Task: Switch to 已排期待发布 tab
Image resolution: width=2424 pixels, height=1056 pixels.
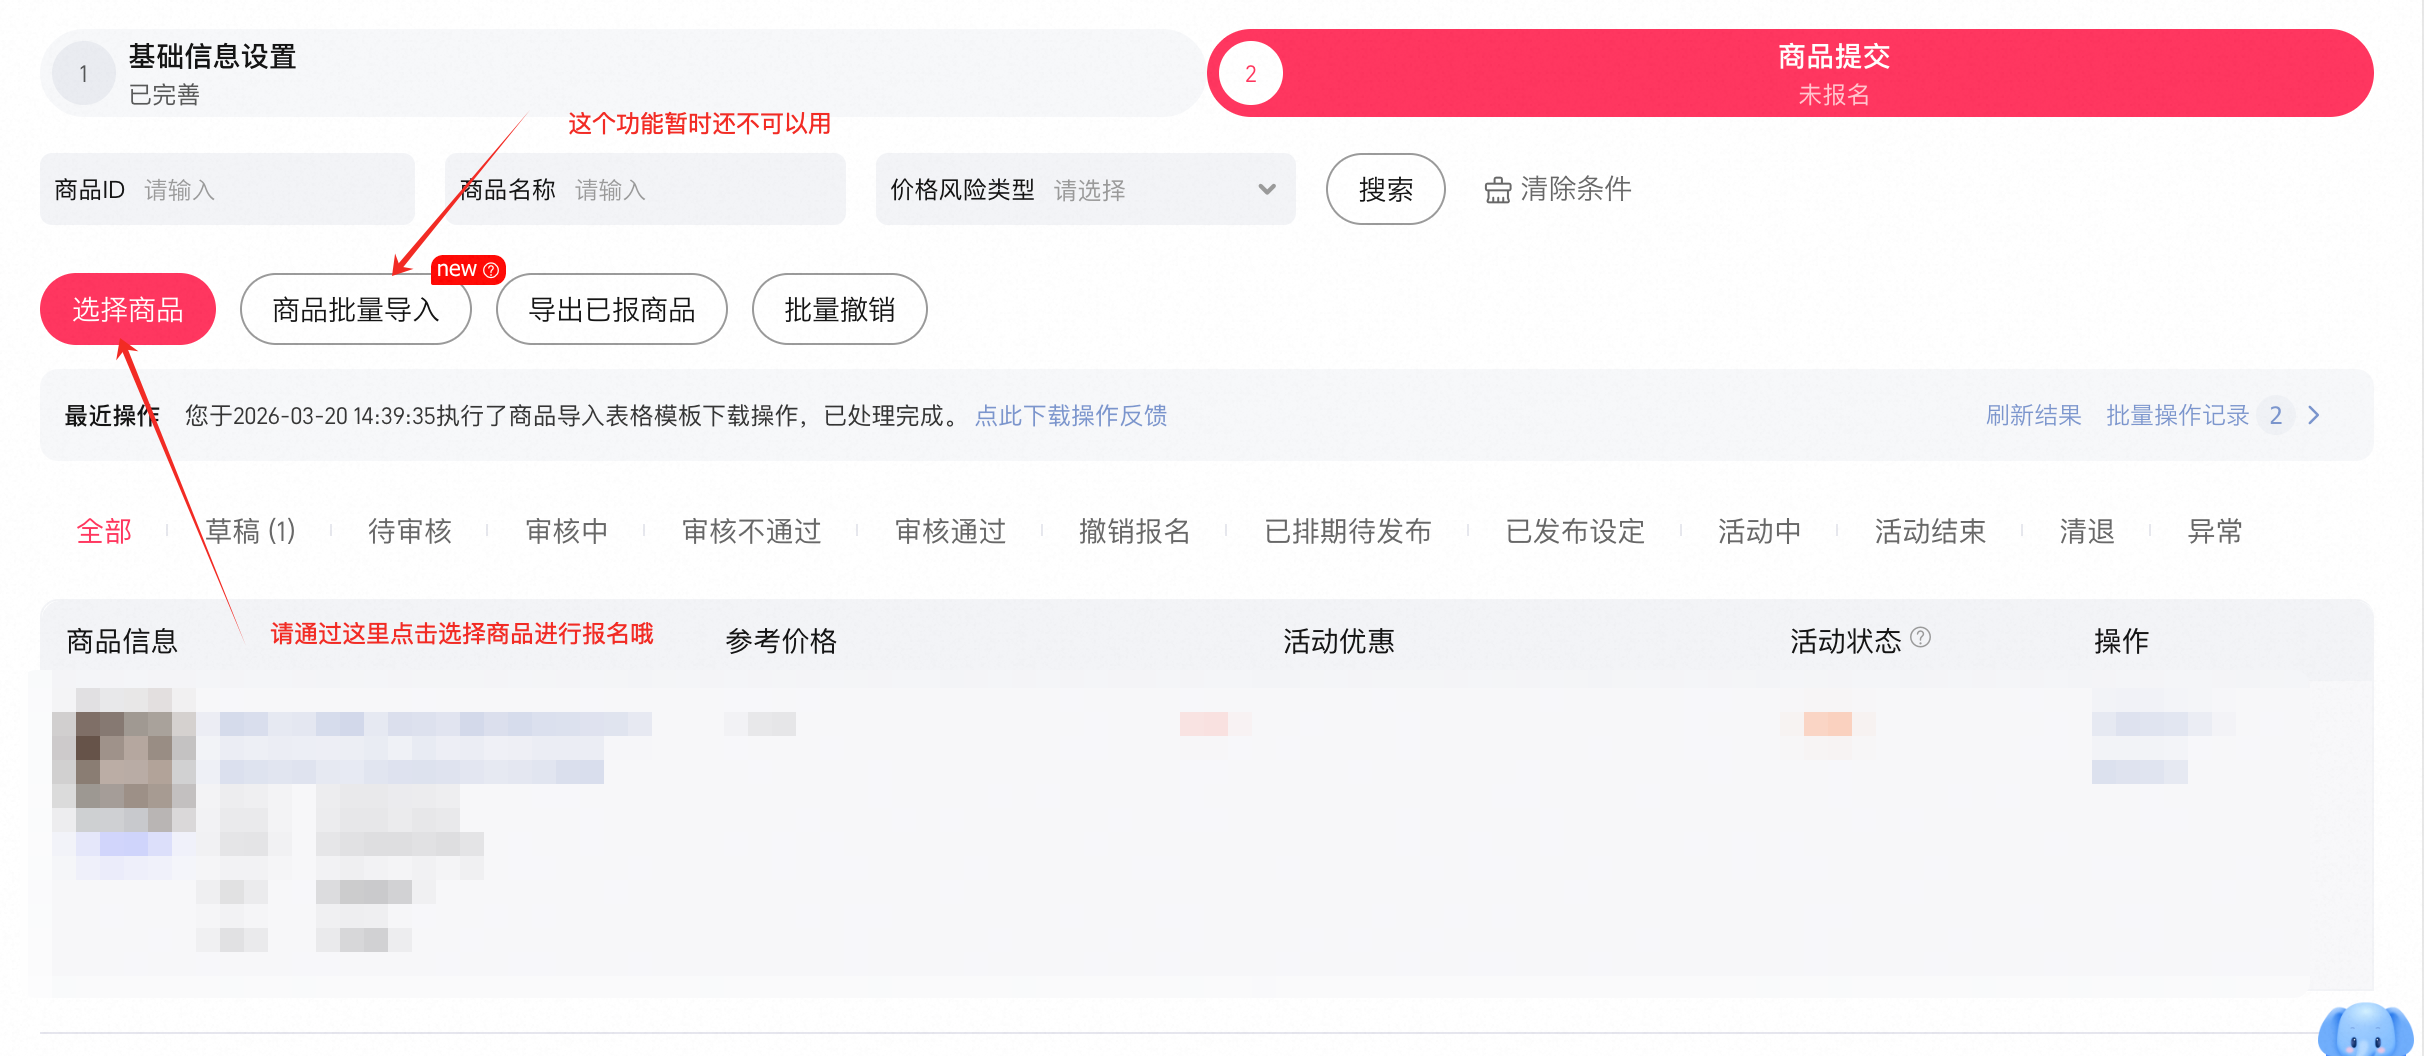Action: [1347, 531]
